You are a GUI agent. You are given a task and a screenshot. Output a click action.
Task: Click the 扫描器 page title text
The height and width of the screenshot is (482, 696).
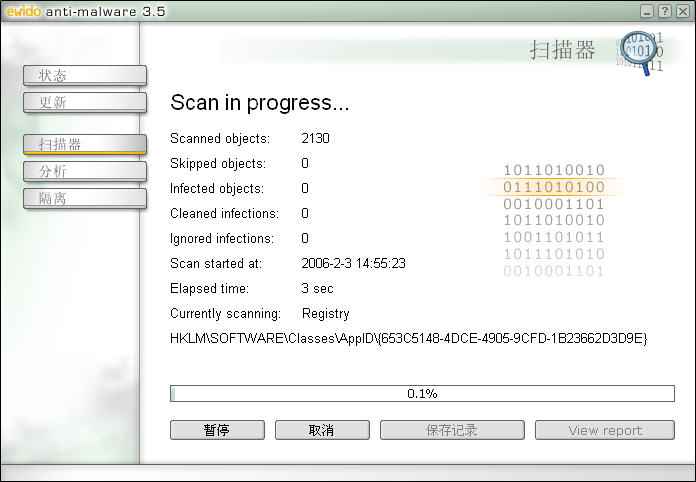(x=562, y=50)
